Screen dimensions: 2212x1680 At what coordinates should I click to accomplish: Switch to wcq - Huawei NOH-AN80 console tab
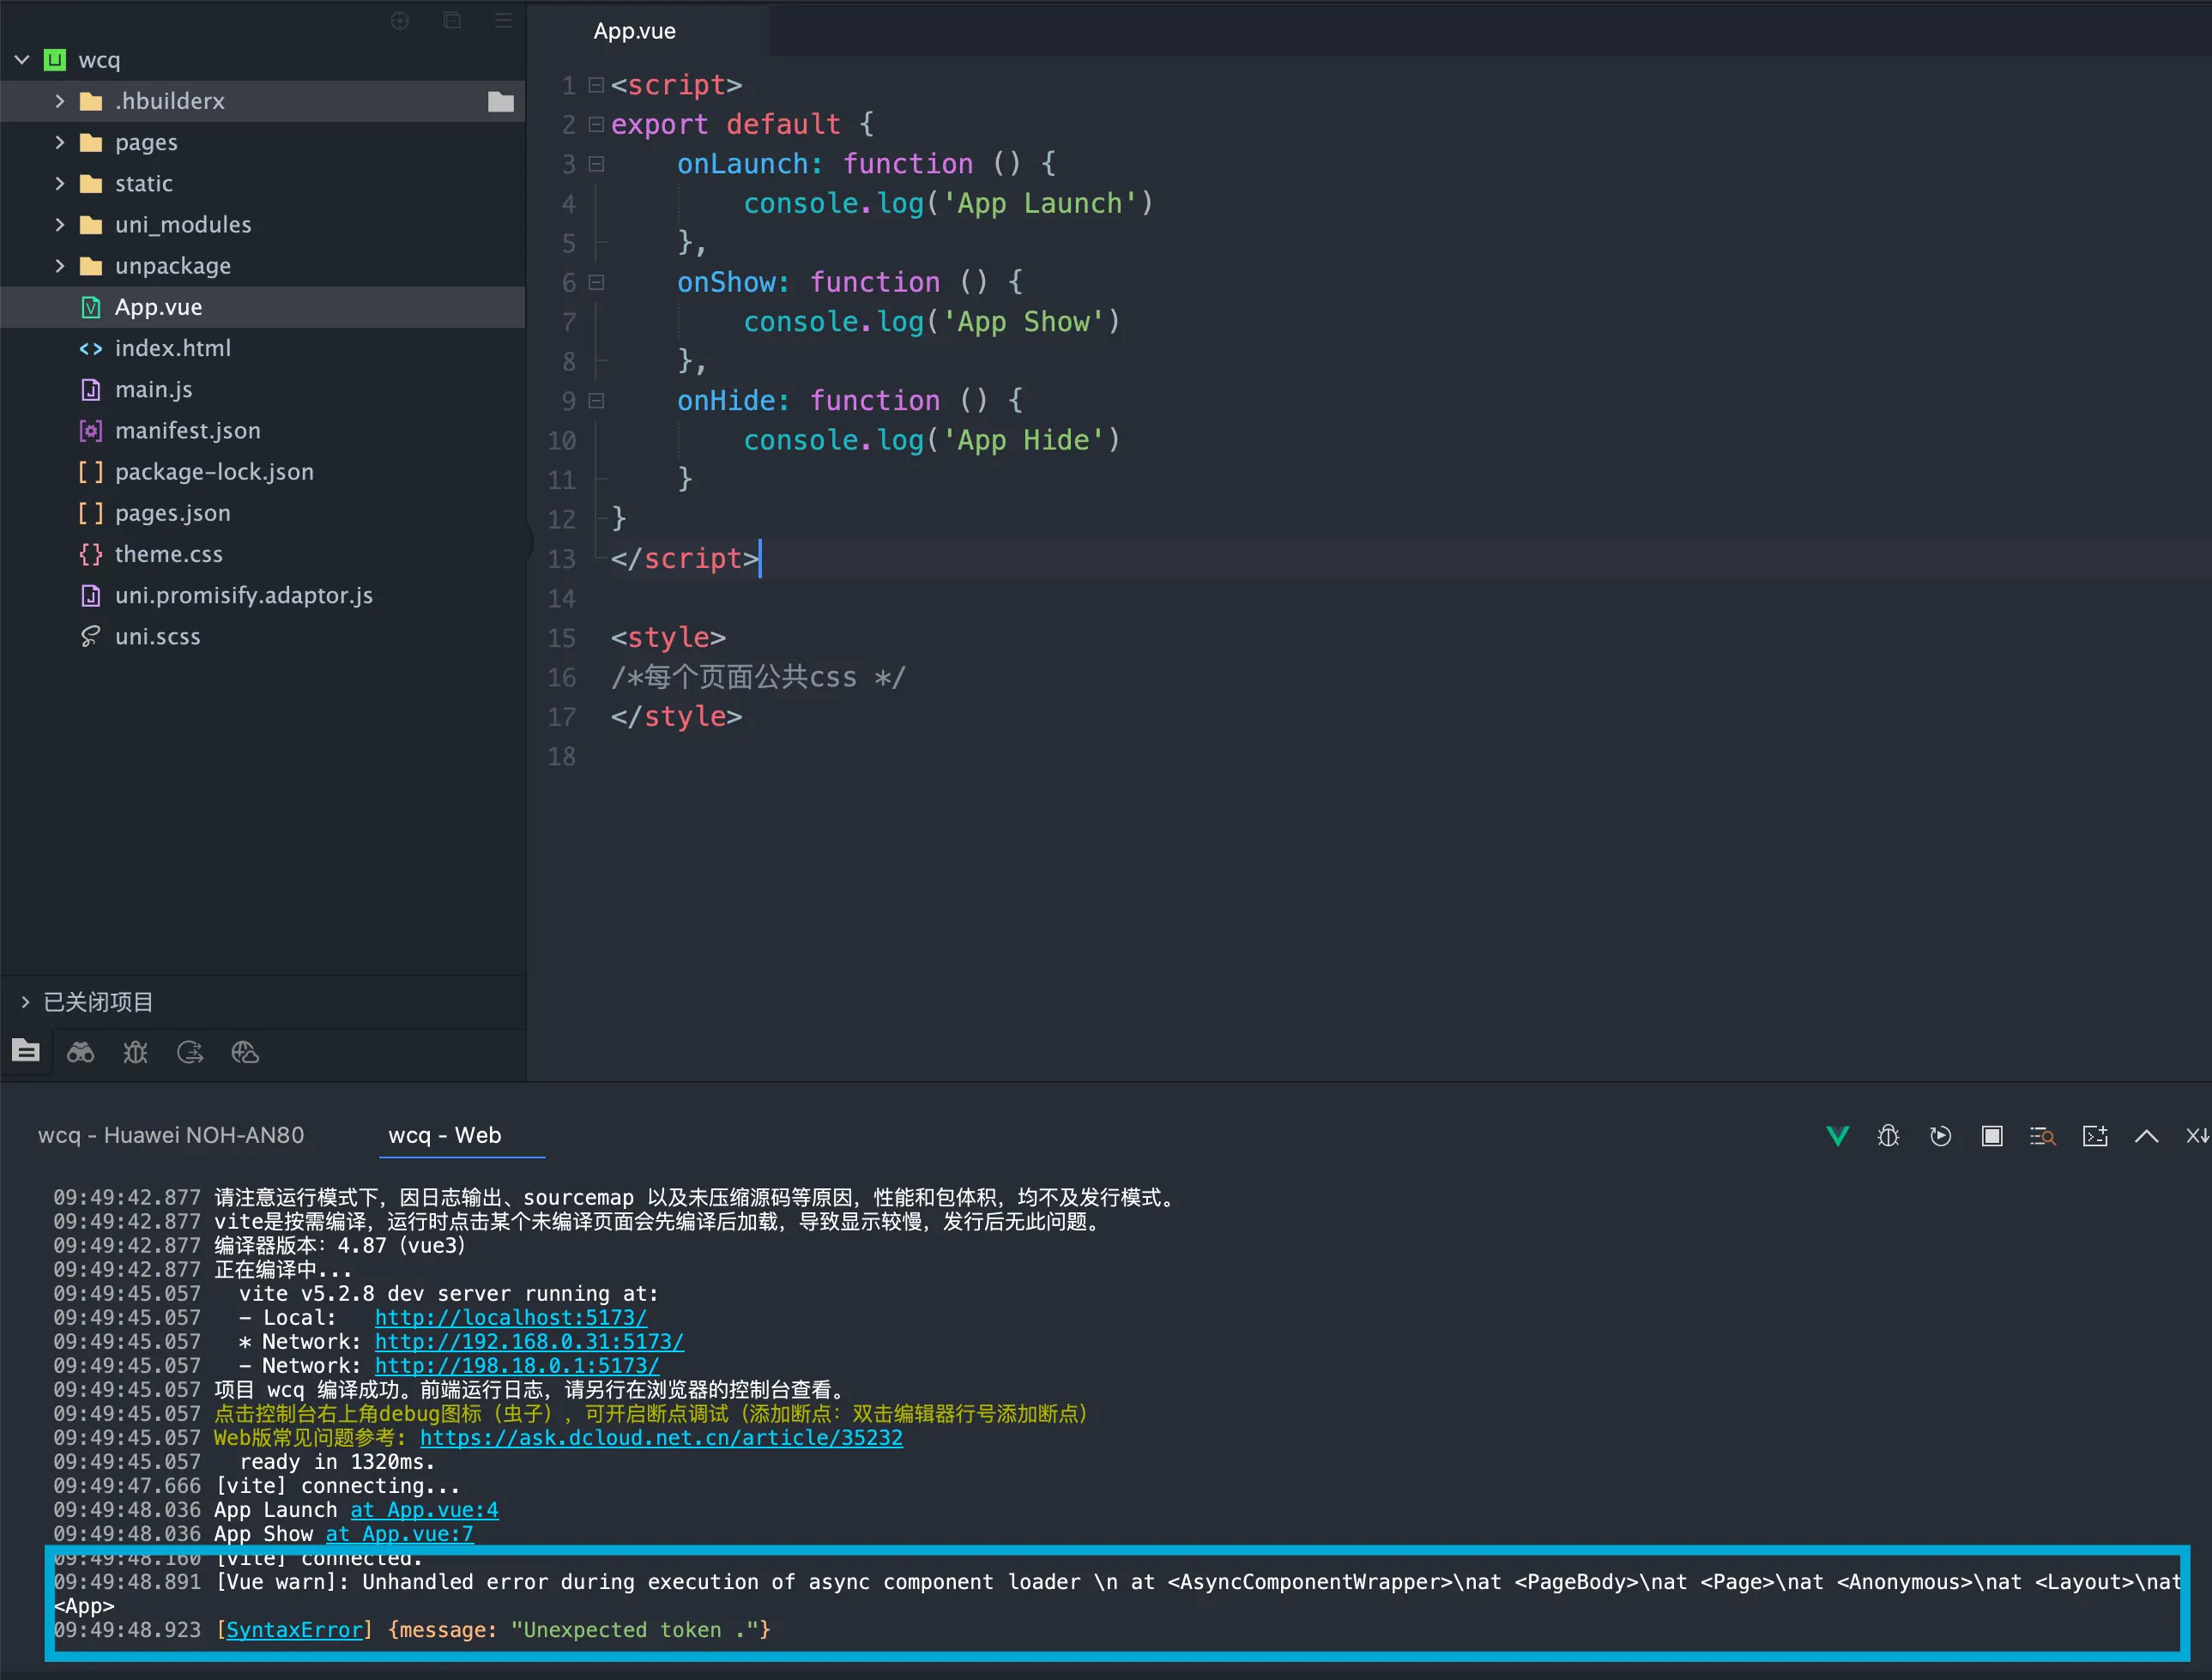click(x=171, y=1135)
